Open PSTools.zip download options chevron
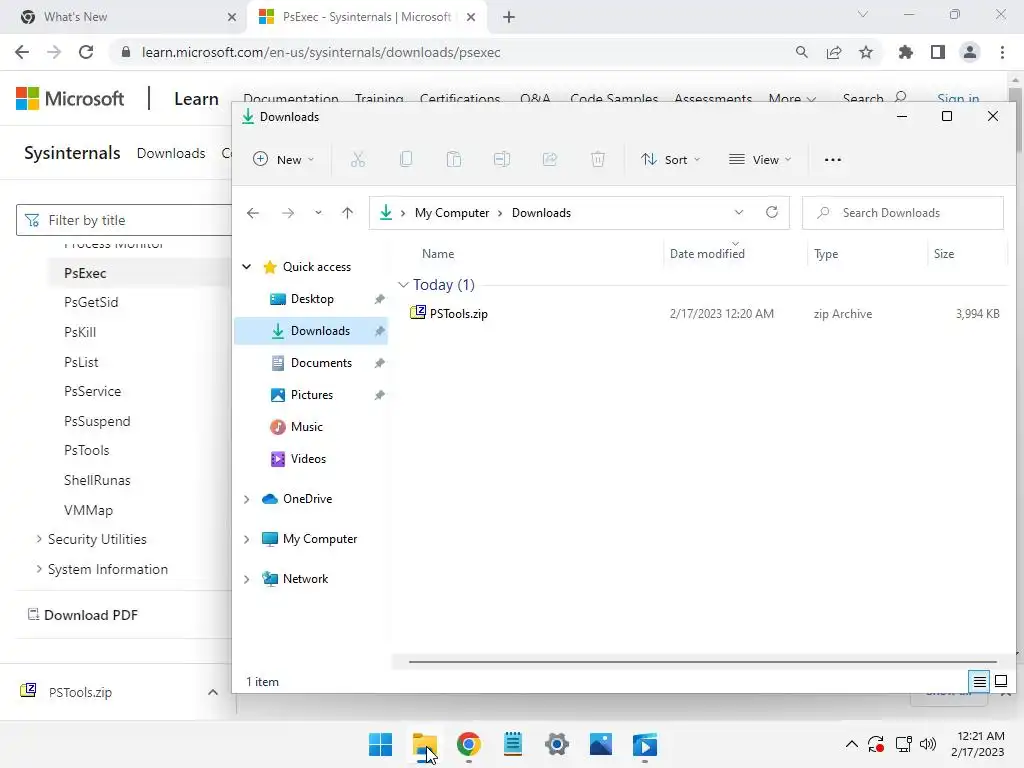Viewport: 1024px width, 768px height. pos(213,692)
